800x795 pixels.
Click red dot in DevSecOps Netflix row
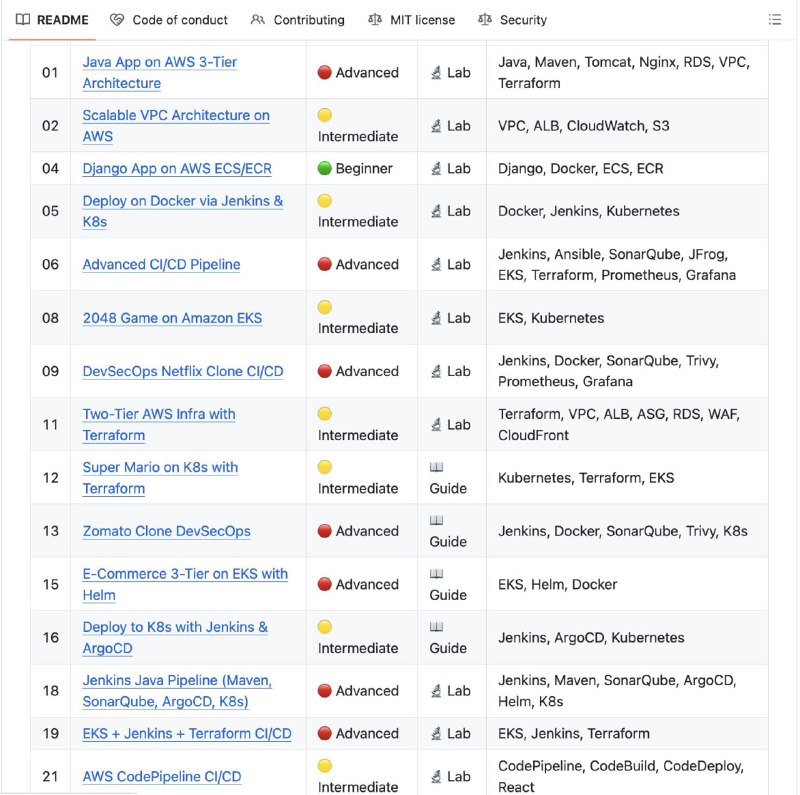(324, 371)
